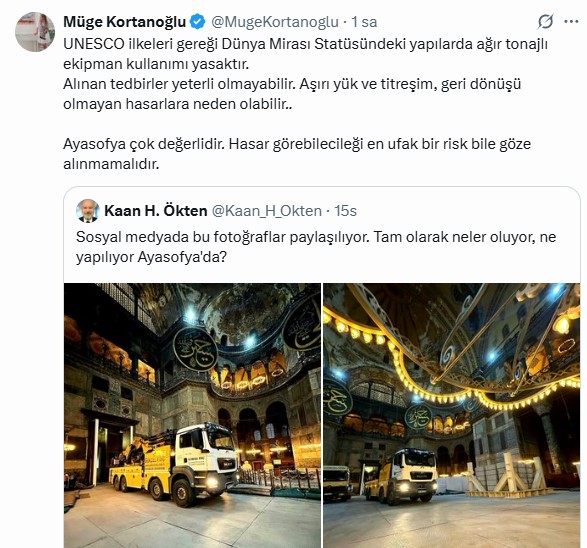Open the @MugeKortanoglu handle link

pos(275,22)
